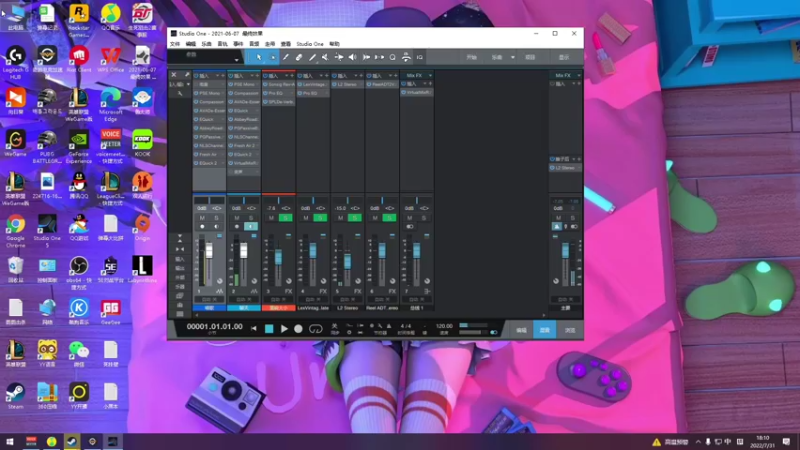The width and height of the screenshot is (800, 450).
Task: Open channel 3 FX icon
Action: [288, 291]
